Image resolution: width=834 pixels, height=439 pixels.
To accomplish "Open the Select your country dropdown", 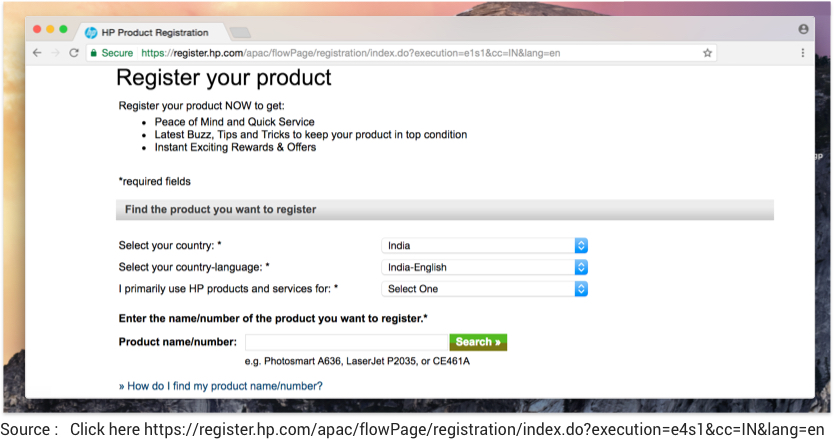I will (x=485, y=245).
